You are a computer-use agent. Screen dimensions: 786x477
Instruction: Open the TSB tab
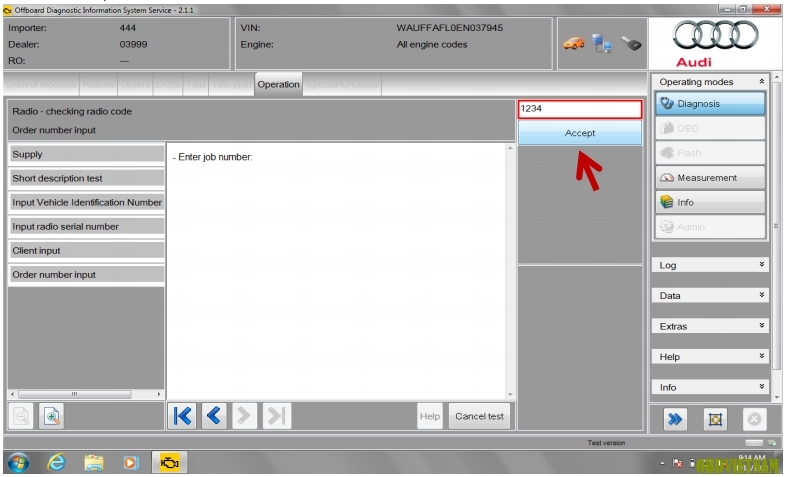tap(195, 84)
